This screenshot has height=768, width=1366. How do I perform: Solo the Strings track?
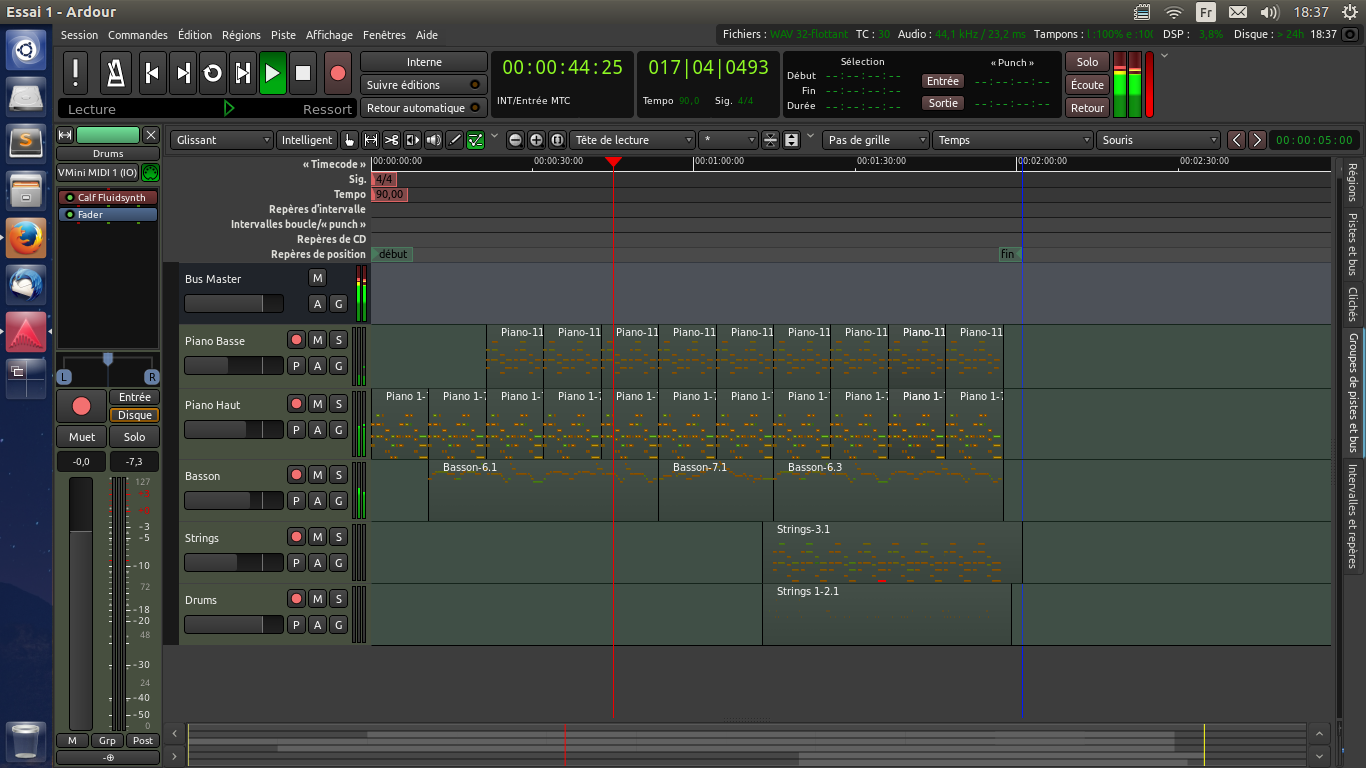tap(338, 537)
